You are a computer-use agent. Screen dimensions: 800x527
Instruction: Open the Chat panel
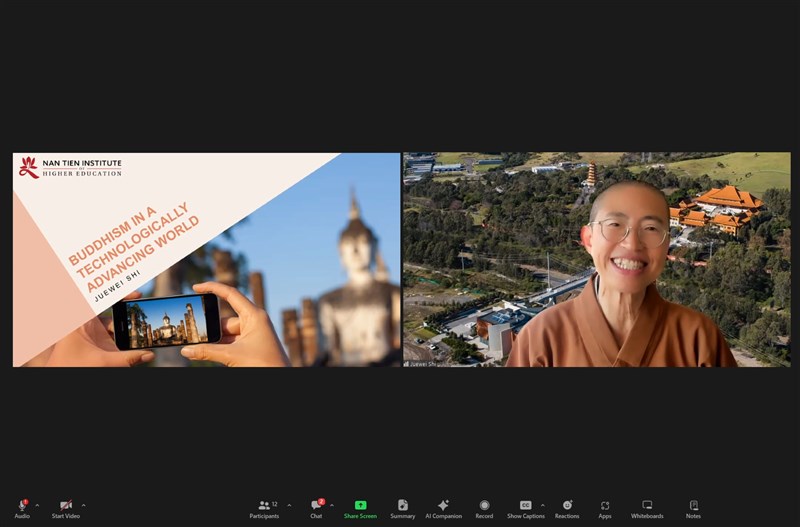[x=316, y=506]
